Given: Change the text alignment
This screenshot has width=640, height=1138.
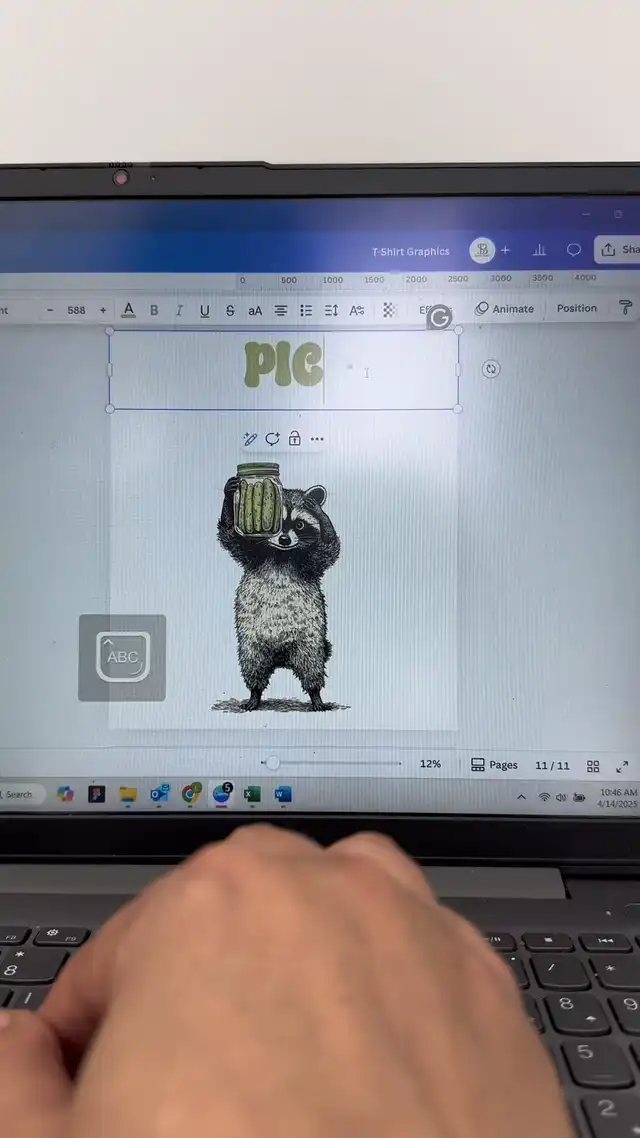Looking at the screenshot, I should point(281,311).
